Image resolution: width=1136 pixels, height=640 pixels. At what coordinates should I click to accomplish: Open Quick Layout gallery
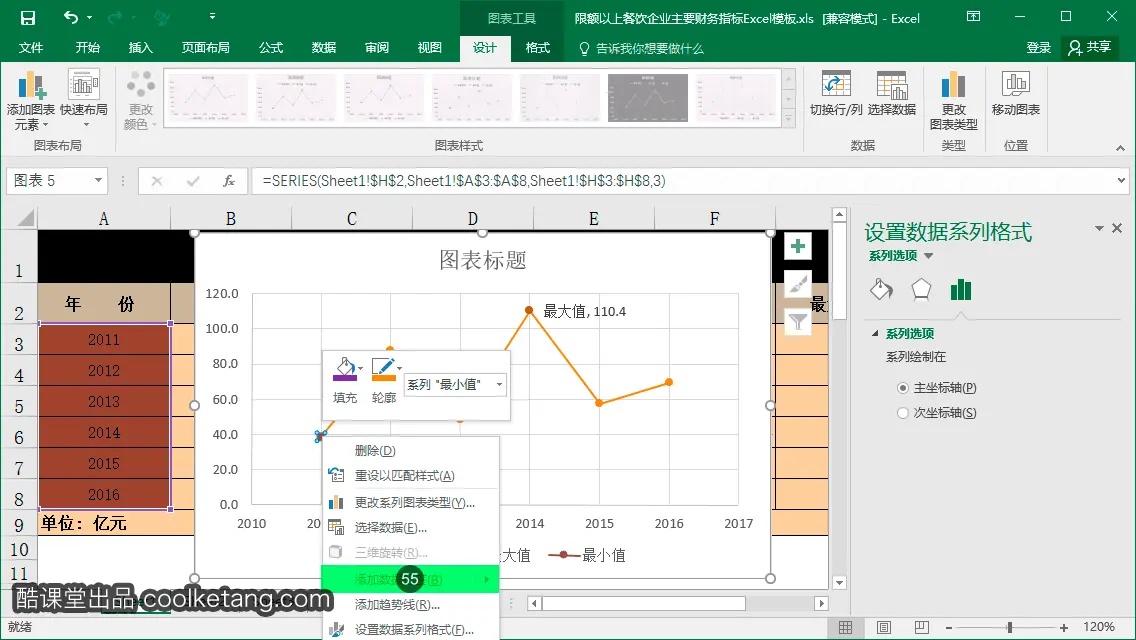tap(84, 99)
